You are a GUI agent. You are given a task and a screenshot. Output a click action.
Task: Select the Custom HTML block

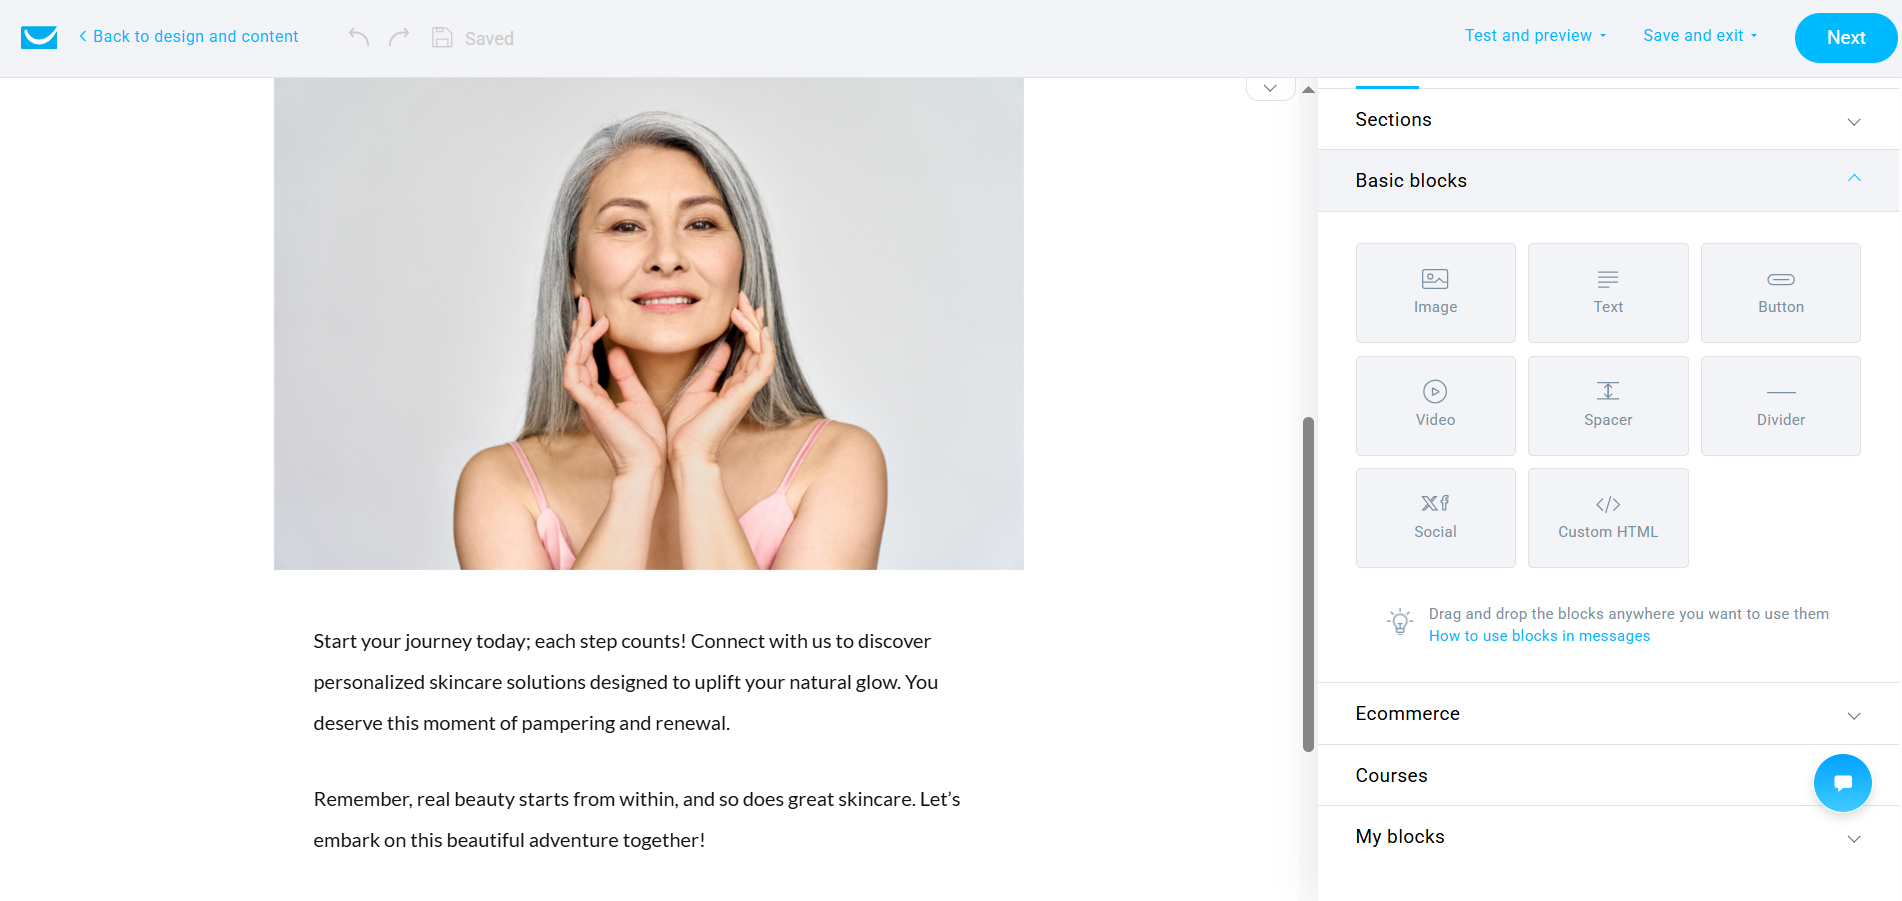(1608, 518)
